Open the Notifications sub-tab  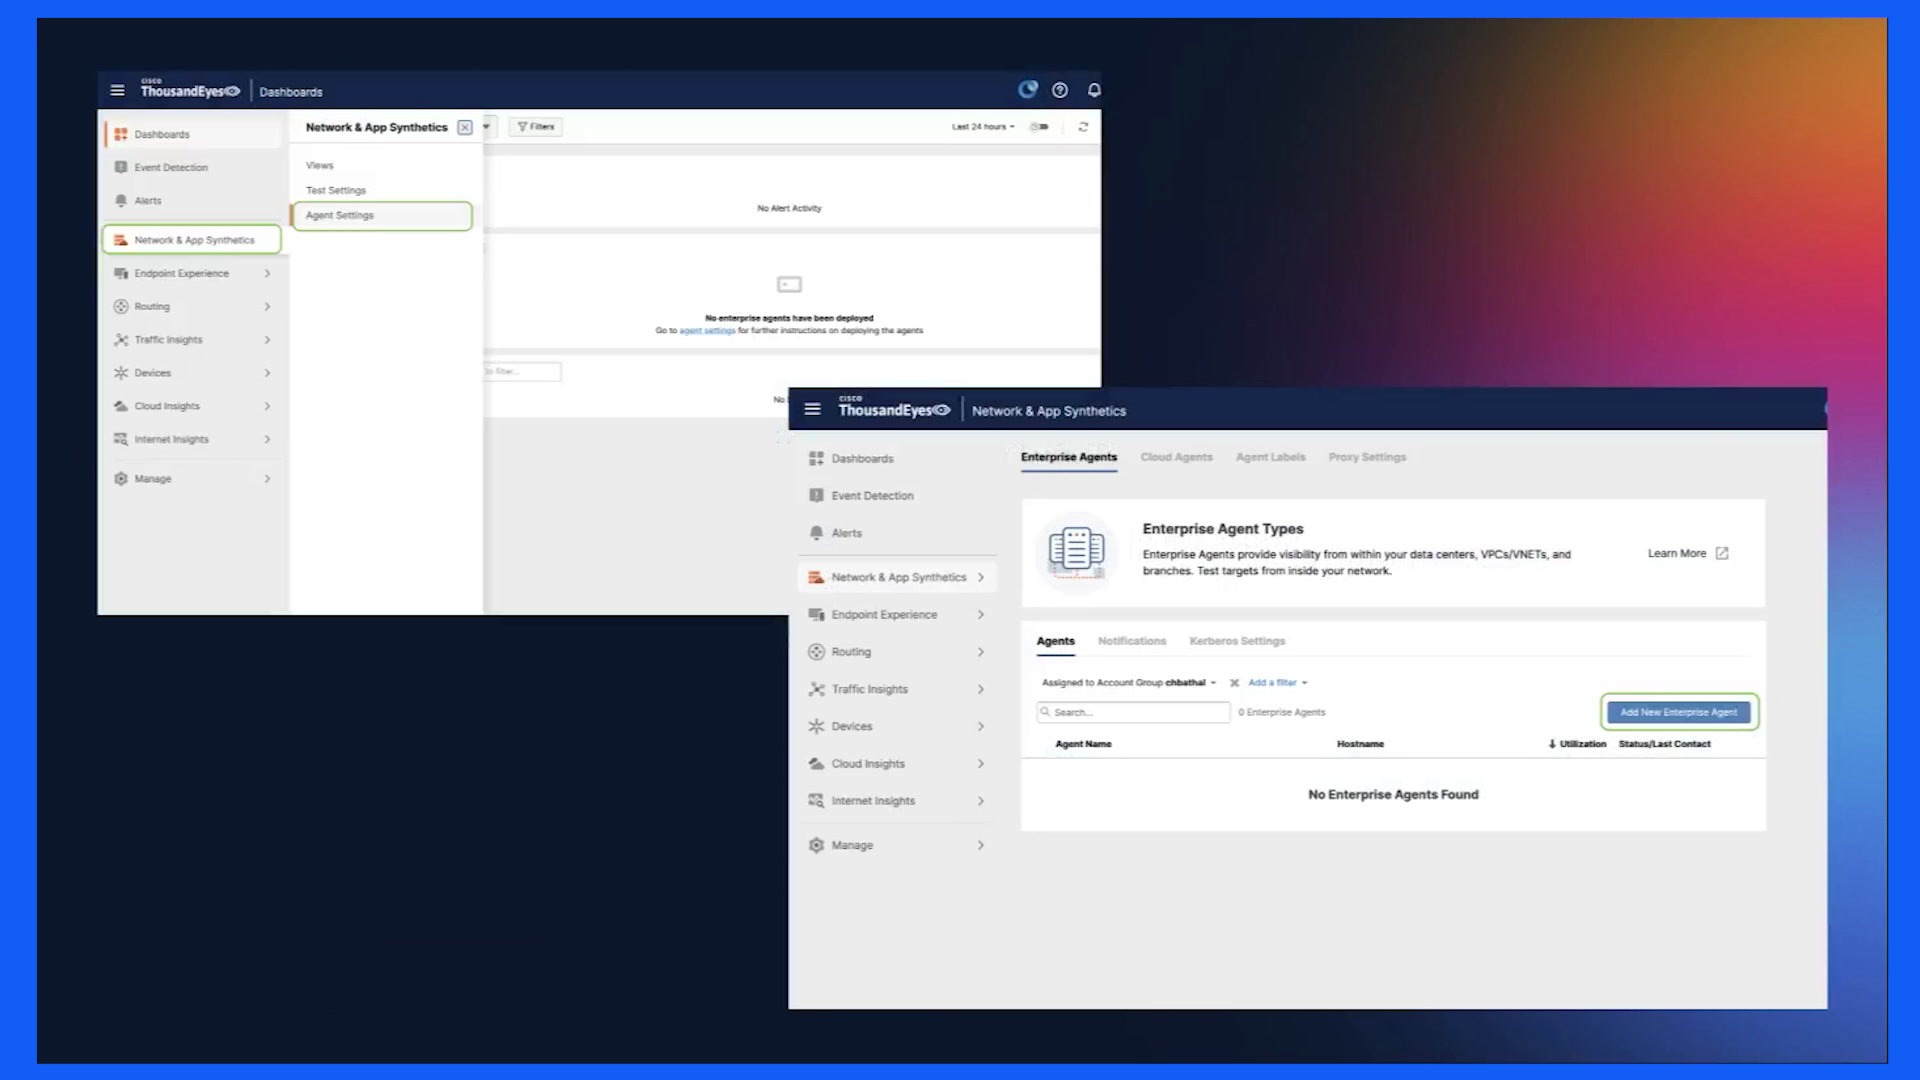point(1132,641)
